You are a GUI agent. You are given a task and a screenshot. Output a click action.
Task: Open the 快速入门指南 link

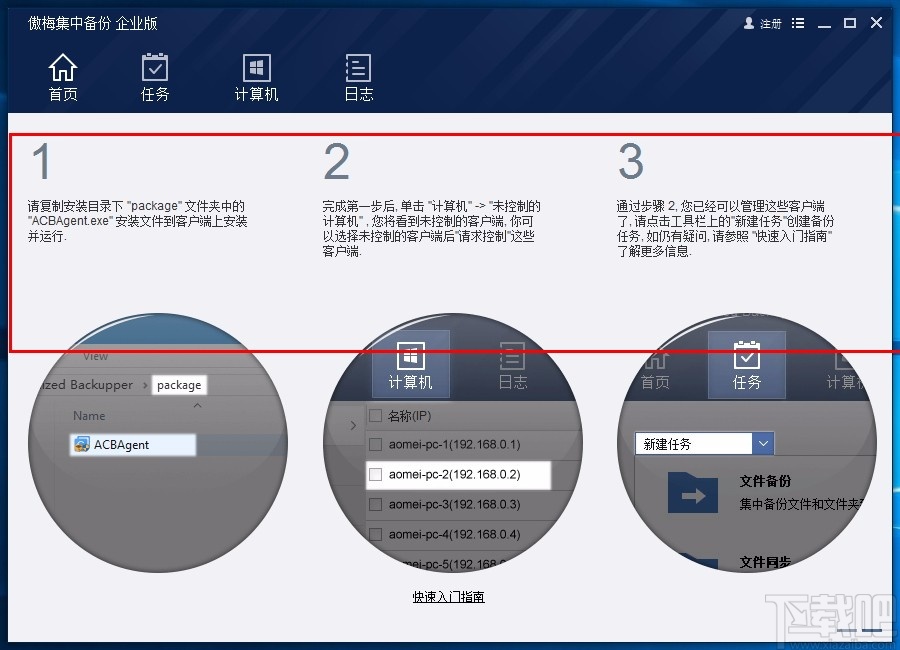coord(448,596)
